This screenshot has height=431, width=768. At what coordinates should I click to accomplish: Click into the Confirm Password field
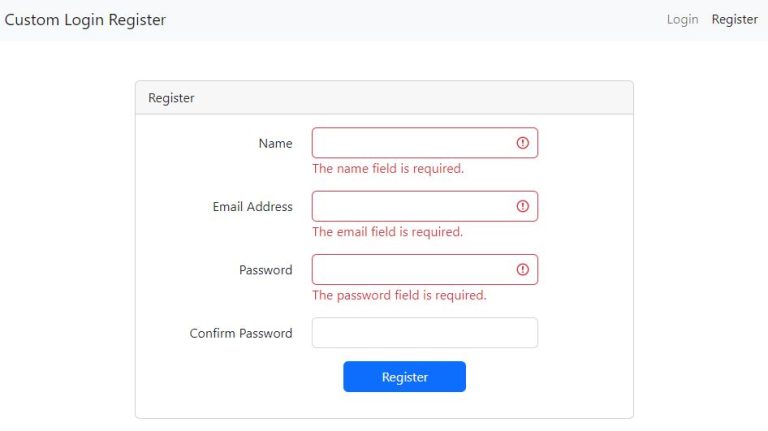[425, 333]
